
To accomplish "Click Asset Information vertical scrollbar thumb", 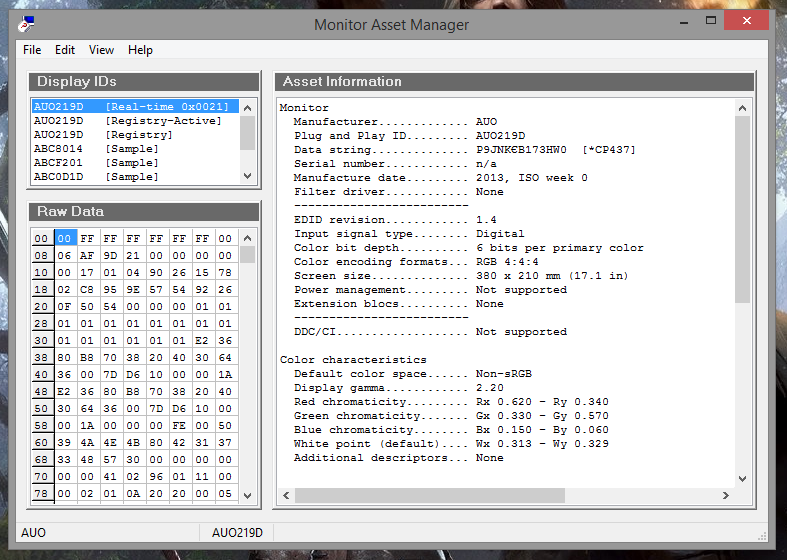I will pos(743,210).
